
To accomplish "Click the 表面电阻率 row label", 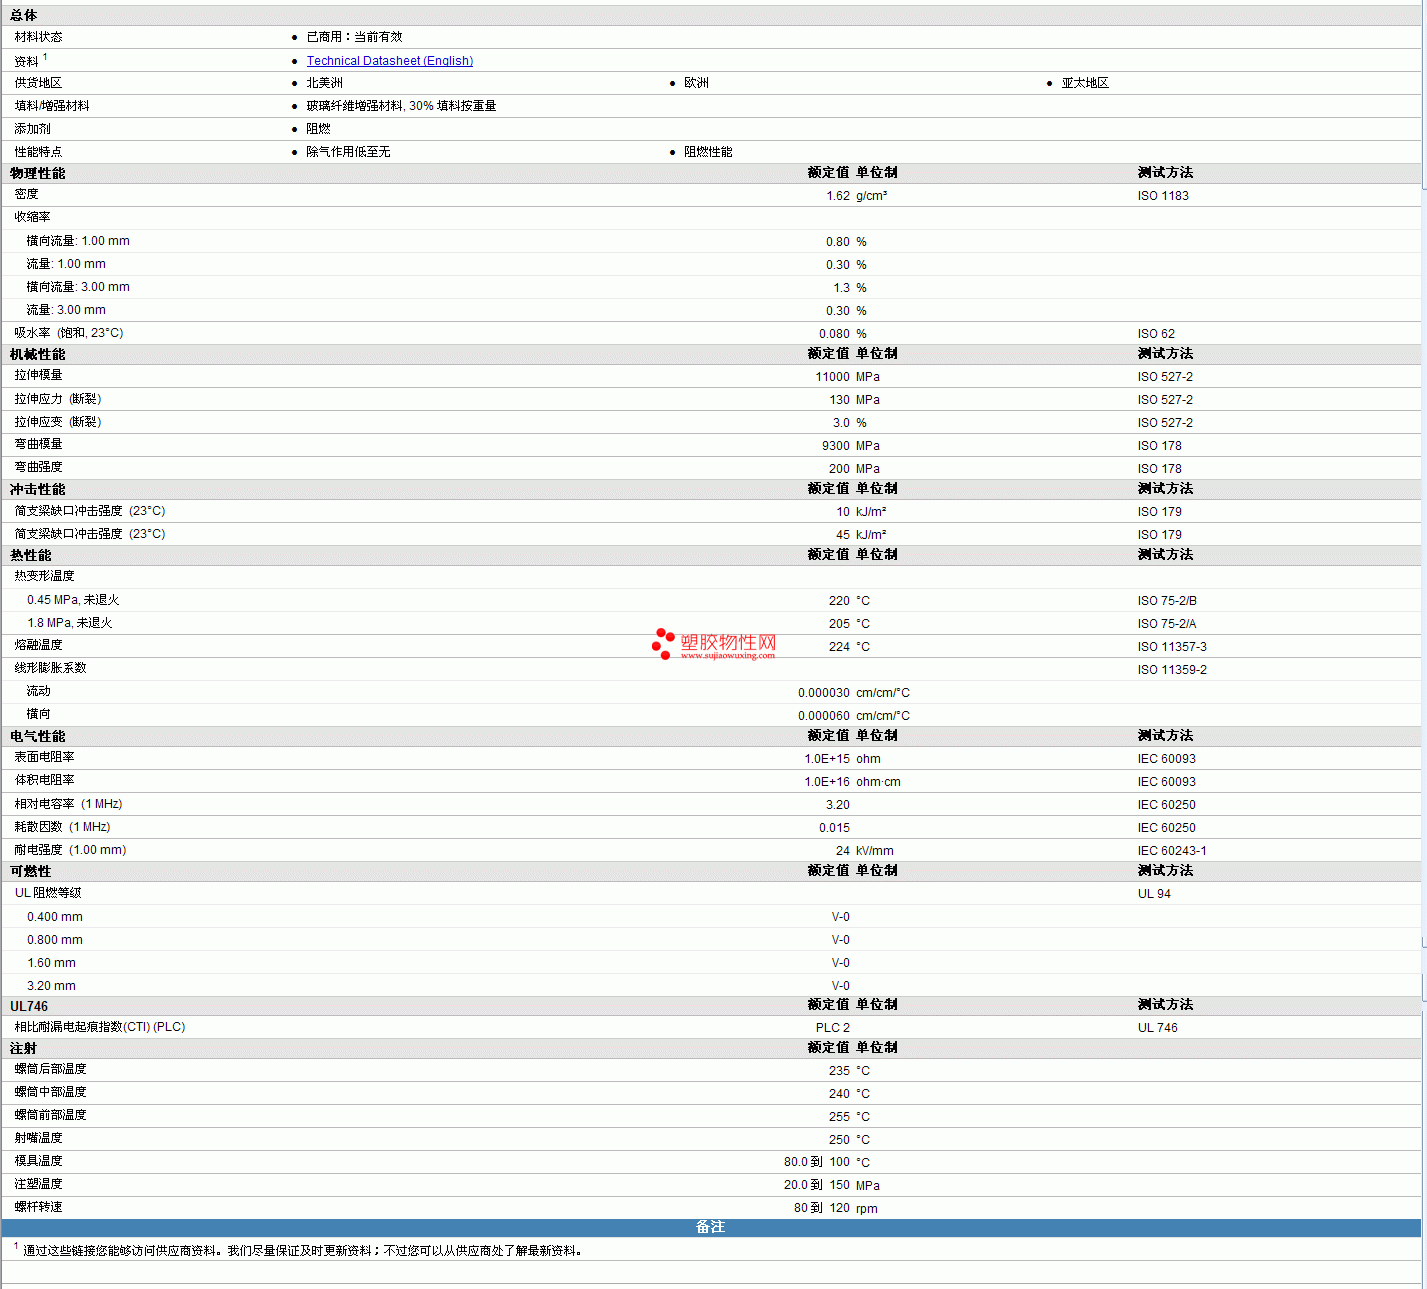I will coord(44,757).
